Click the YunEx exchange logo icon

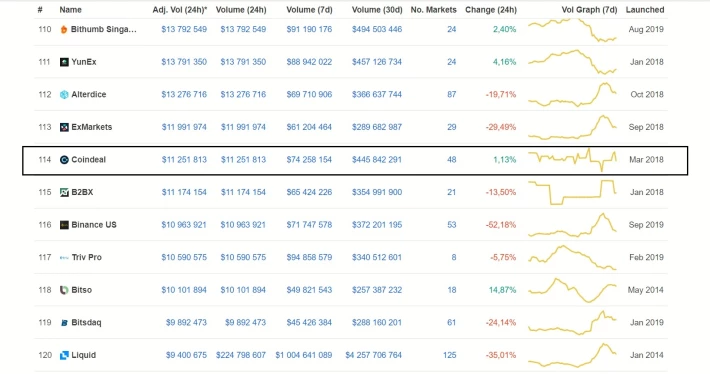tap(64, 62)
